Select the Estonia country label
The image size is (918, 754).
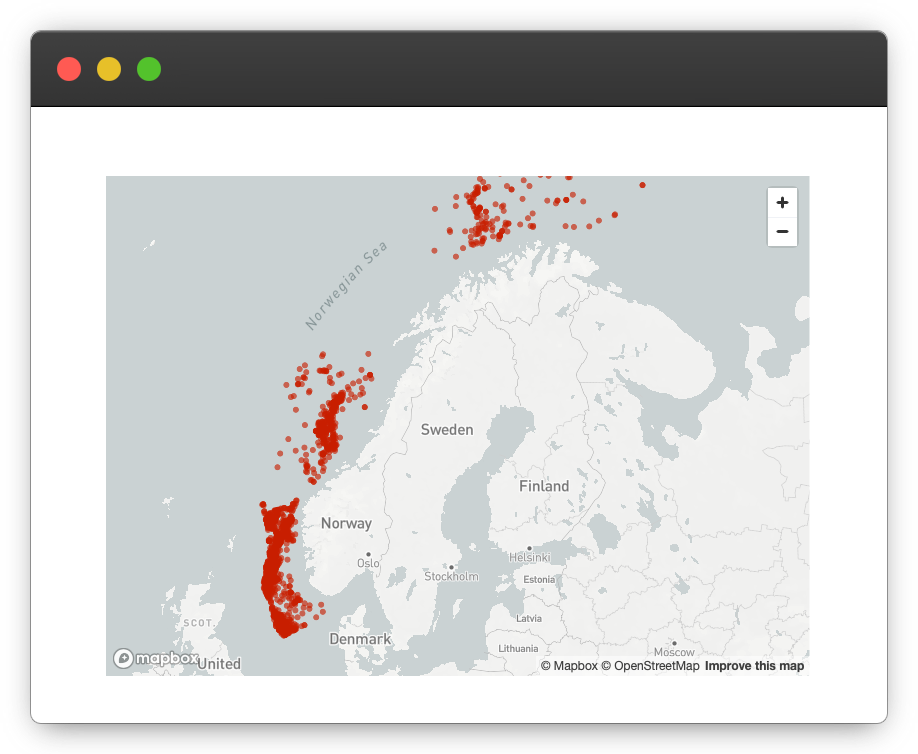point(539,579)
